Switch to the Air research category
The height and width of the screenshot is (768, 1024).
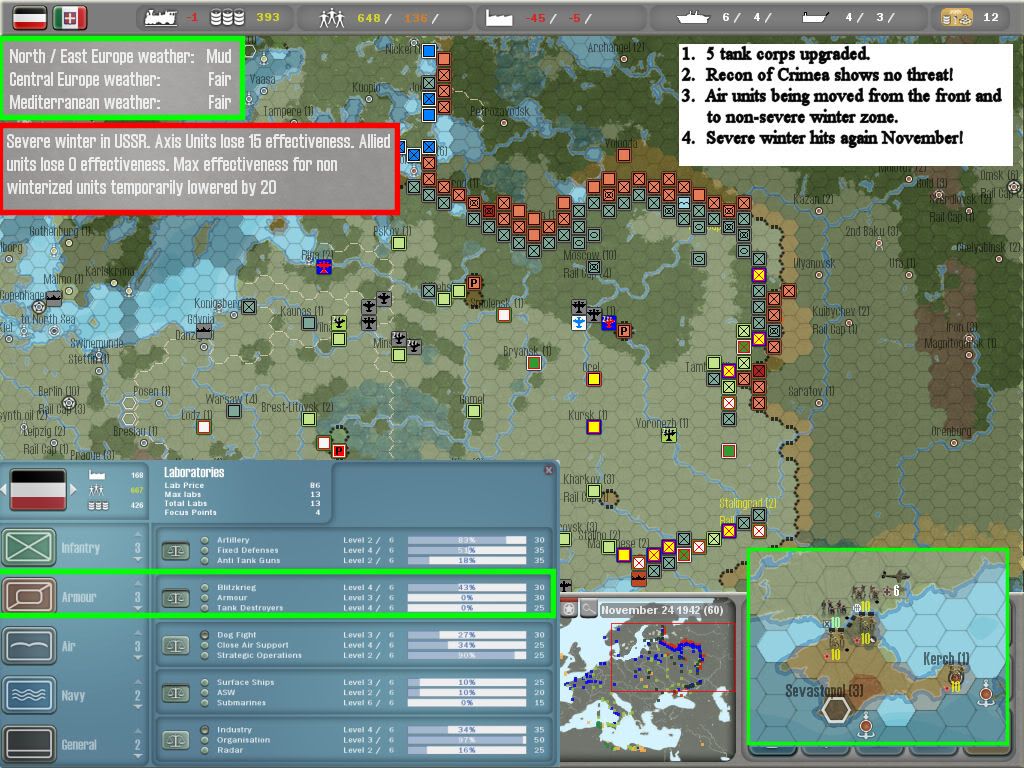tap(30, 646)
